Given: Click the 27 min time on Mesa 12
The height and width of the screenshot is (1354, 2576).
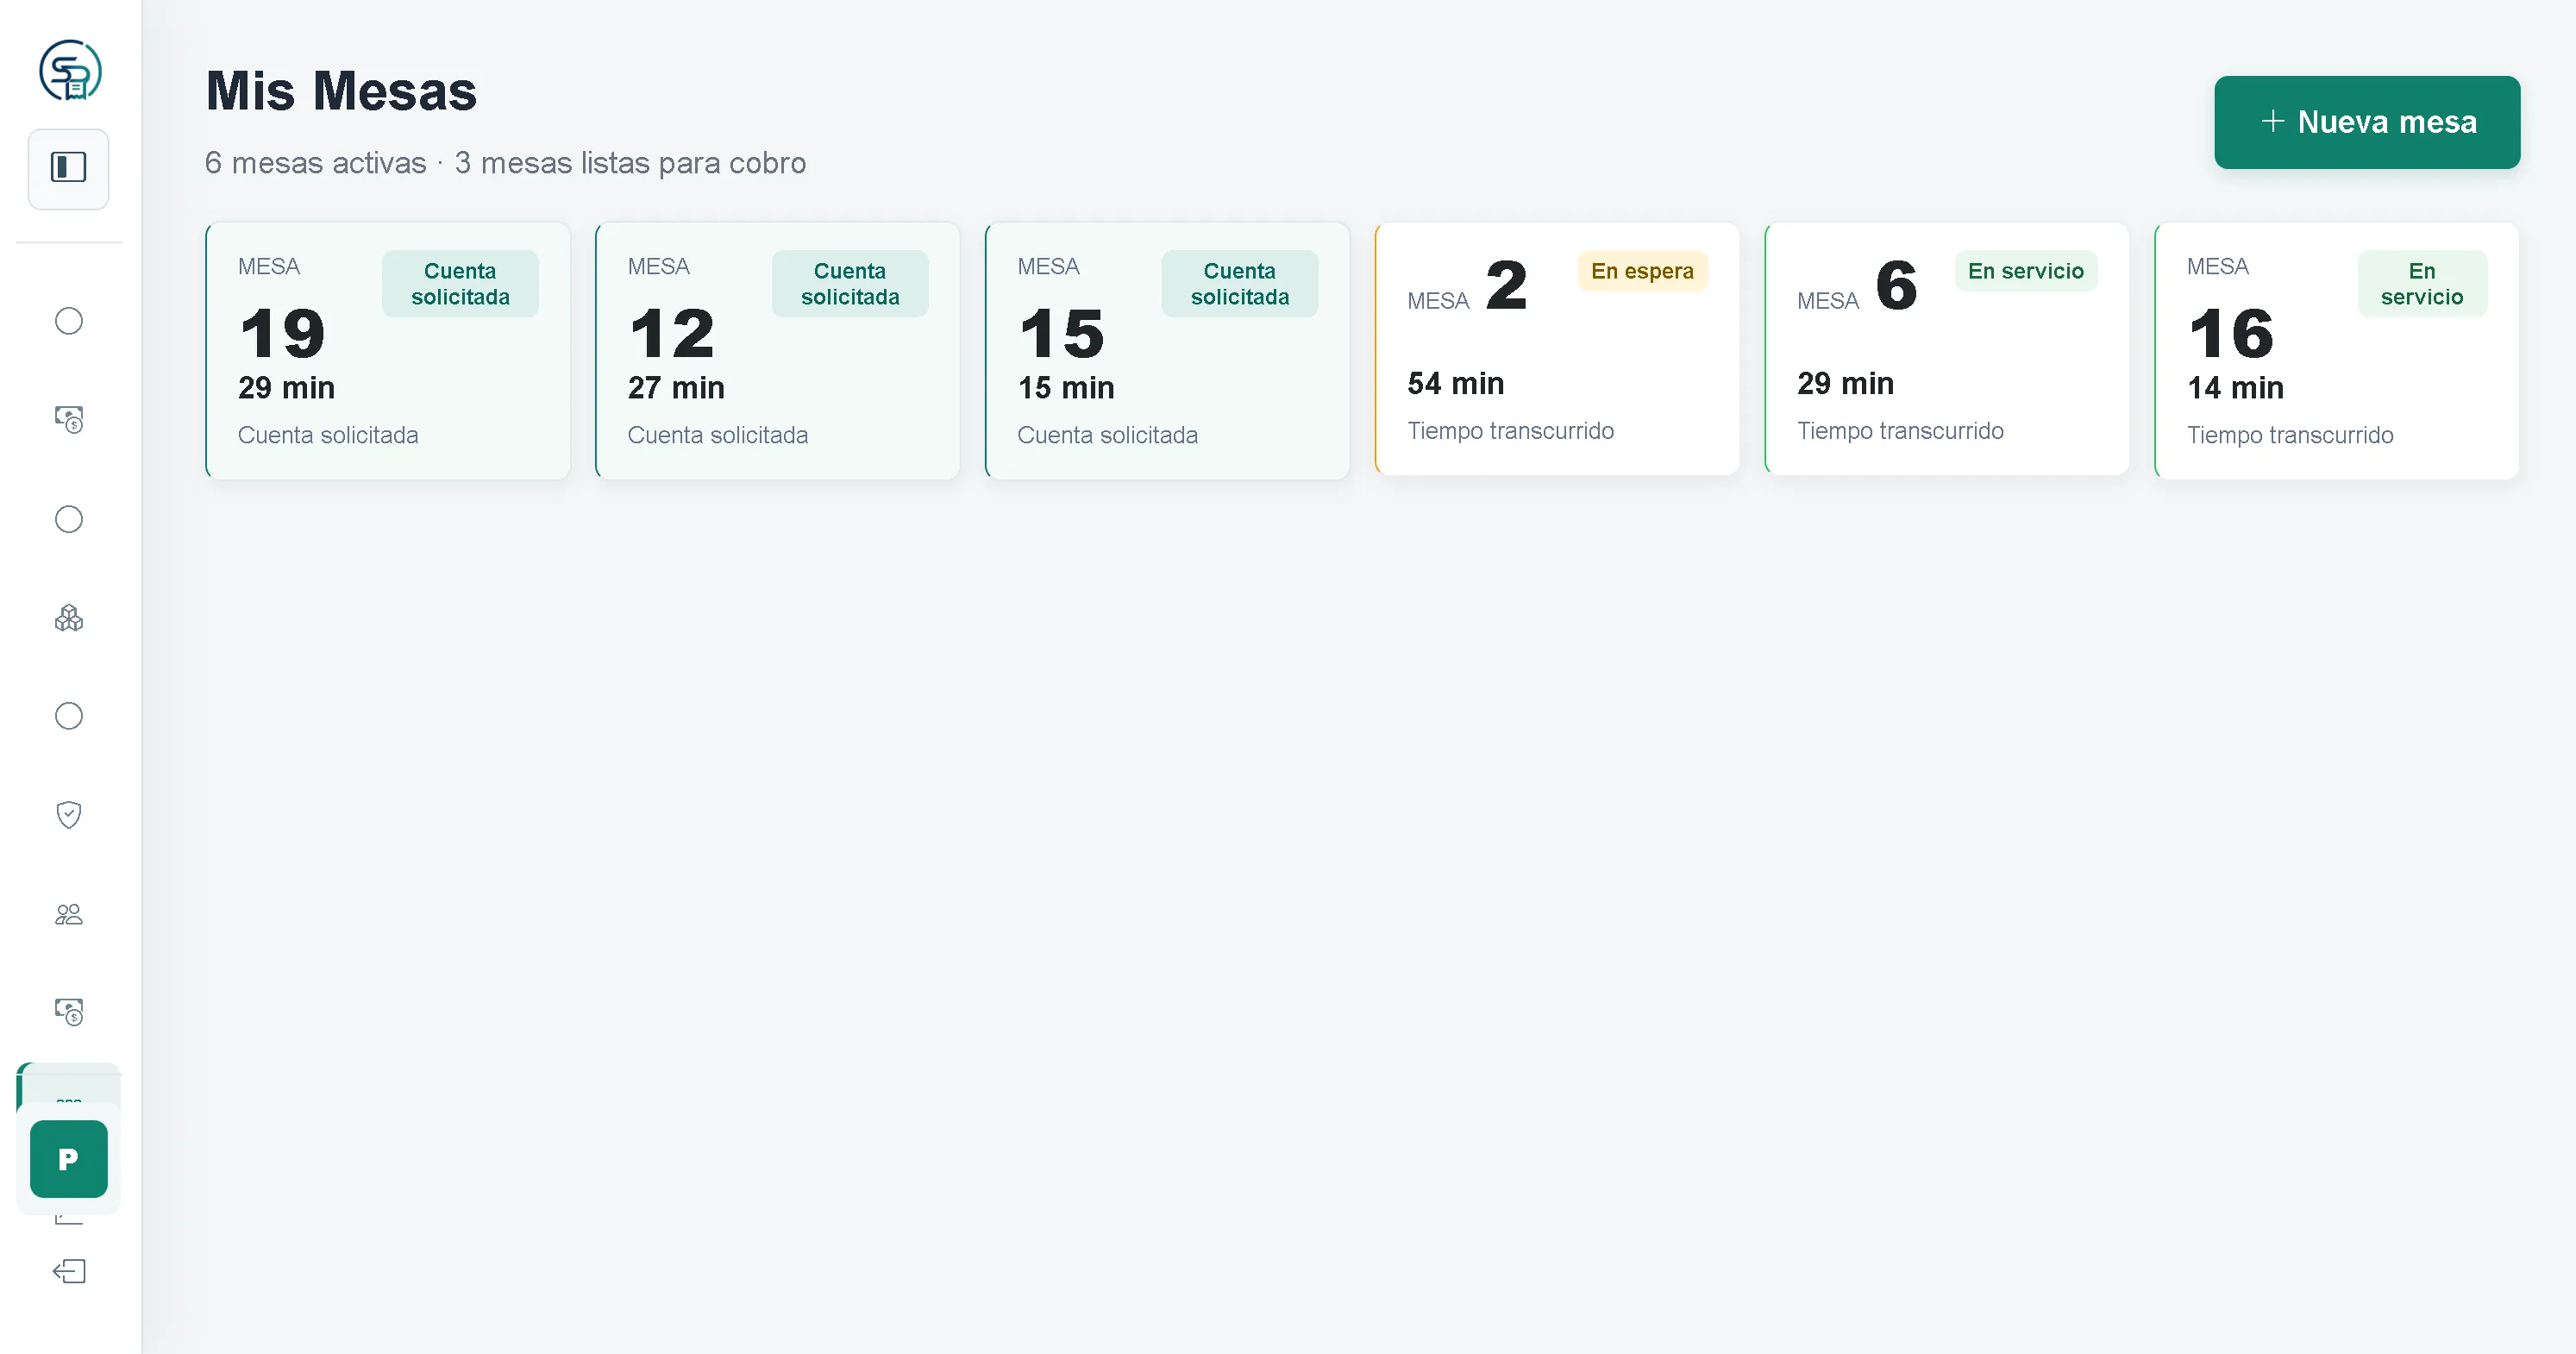Looking at the screenshot, I should click(x=676, y=387).
